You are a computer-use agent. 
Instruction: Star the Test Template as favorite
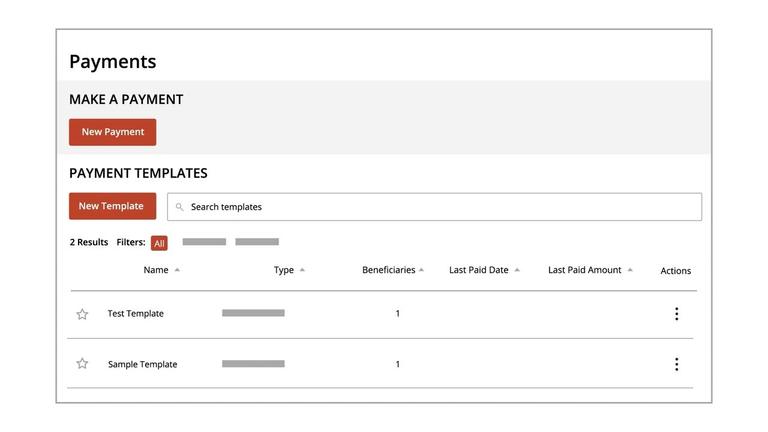coord(82,314)
